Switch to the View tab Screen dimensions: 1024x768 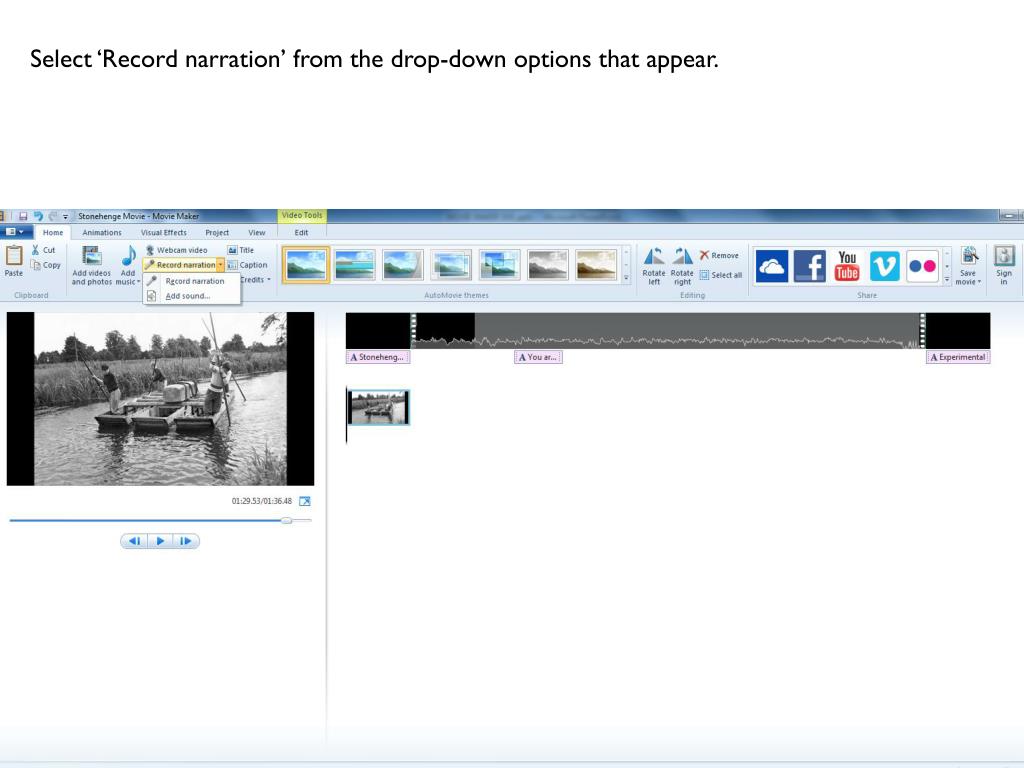[257, 232]
